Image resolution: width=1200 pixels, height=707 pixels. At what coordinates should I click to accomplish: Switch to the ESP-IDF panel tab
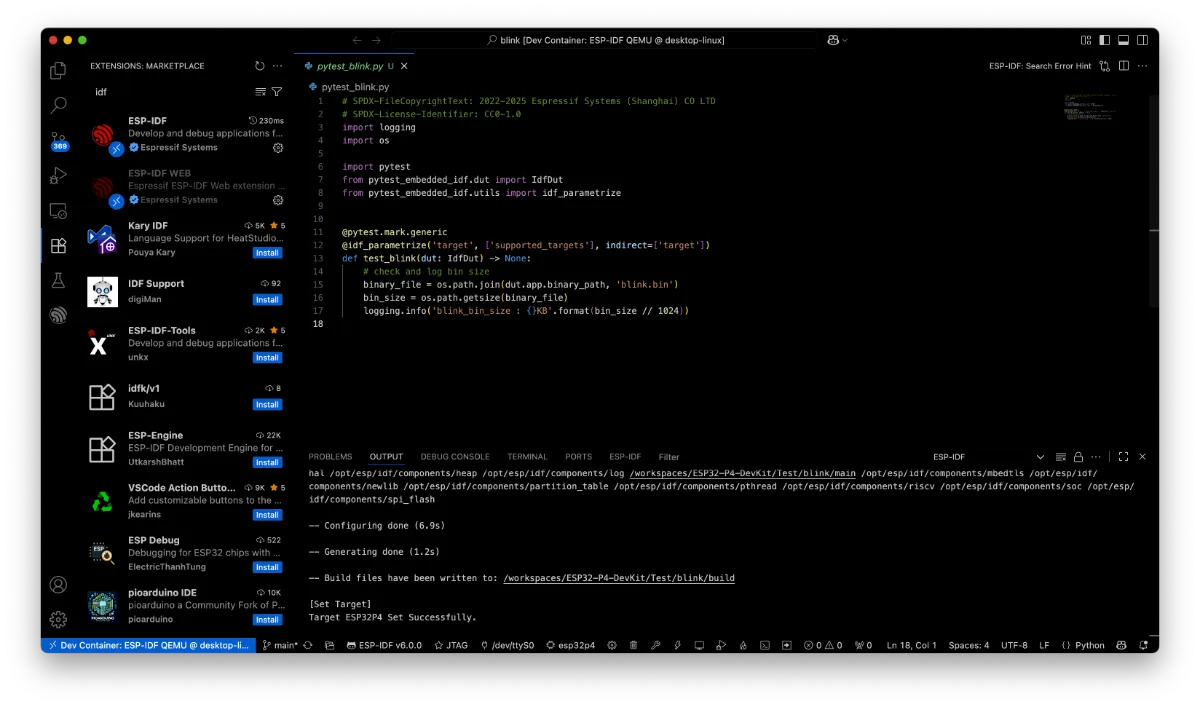pos(625,457)
